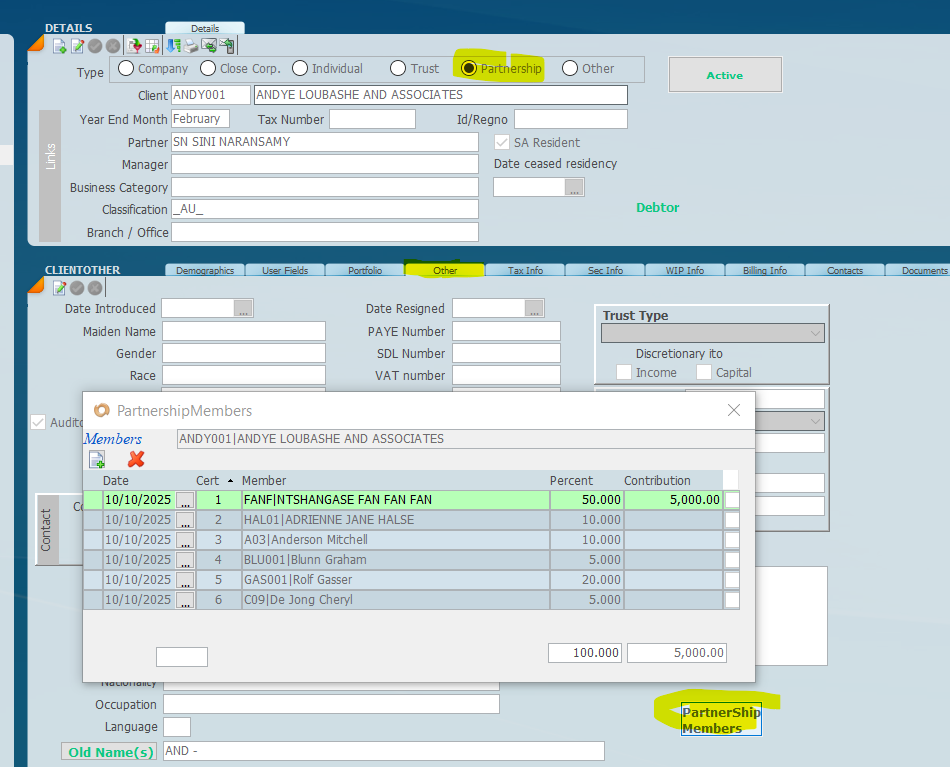Add a new member in PartnershipMembers dialog

(97, 459)
